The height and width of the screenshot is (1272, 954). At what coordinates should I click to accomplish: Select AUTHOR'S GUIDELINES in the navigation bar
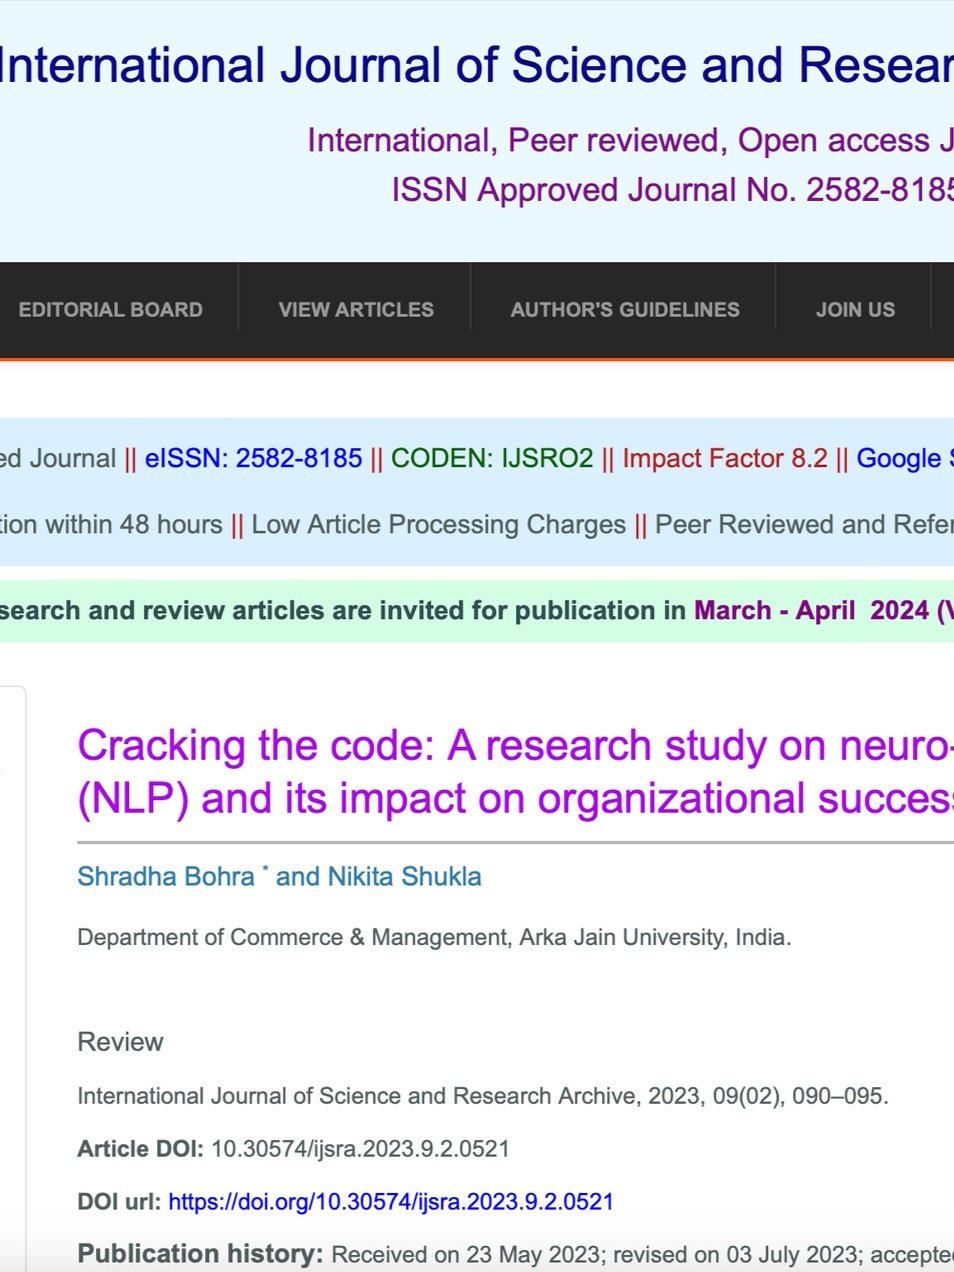pyautogui.click(x=624, y=309)
